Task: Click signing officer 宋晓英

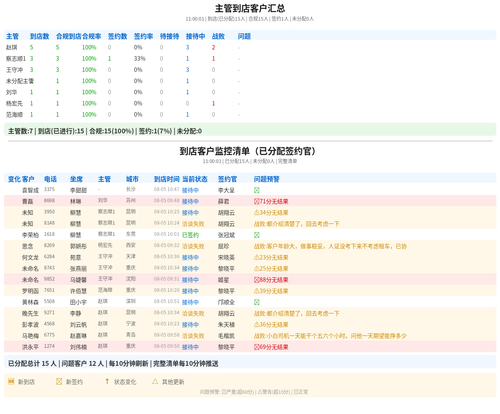Action: 226,257
